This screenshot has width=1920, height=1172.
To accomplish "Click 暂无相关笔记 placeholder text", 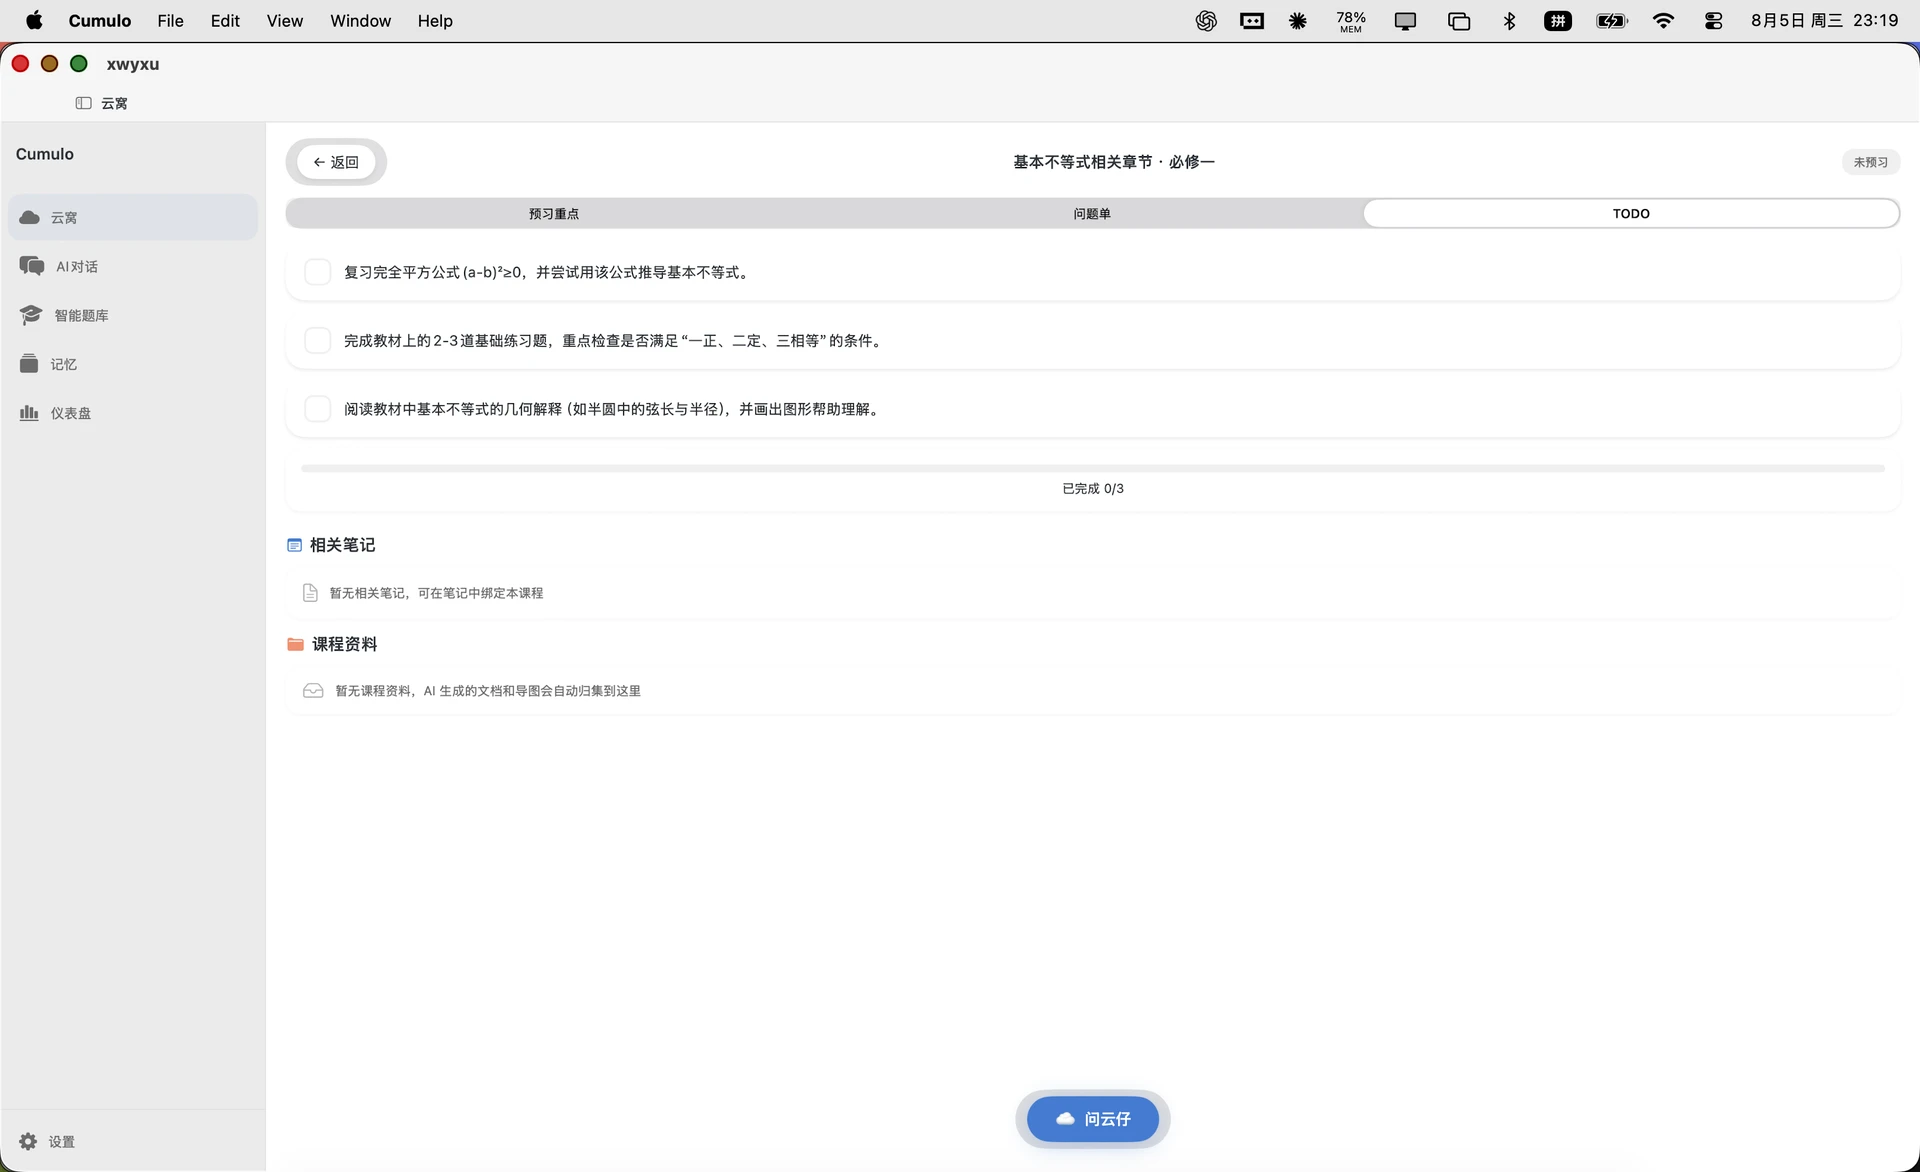I will pyautogui.click(x=436, y=593).
